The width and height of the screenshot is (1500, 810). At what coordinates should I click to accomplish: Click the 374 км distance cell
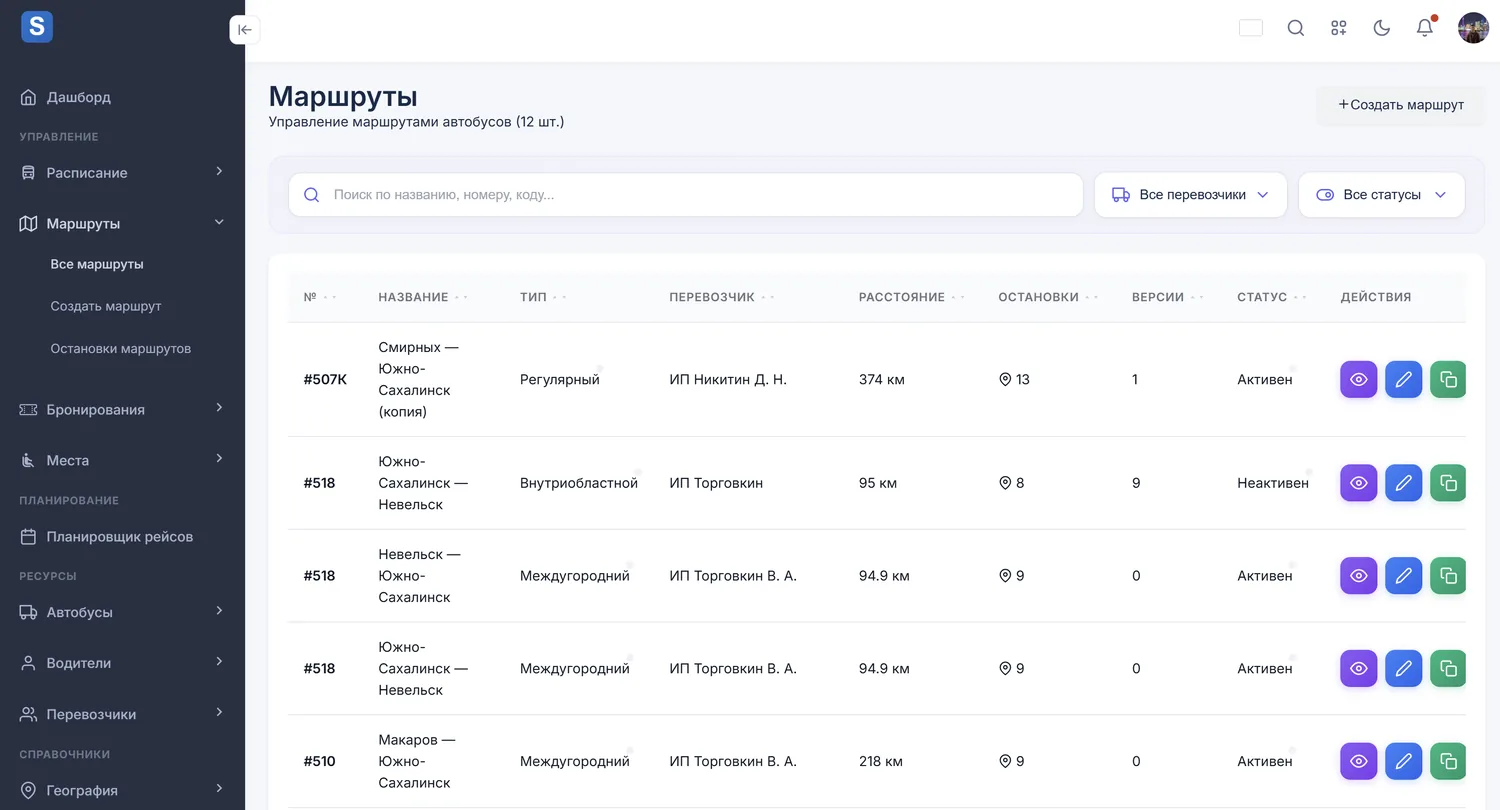pos(882,379)
